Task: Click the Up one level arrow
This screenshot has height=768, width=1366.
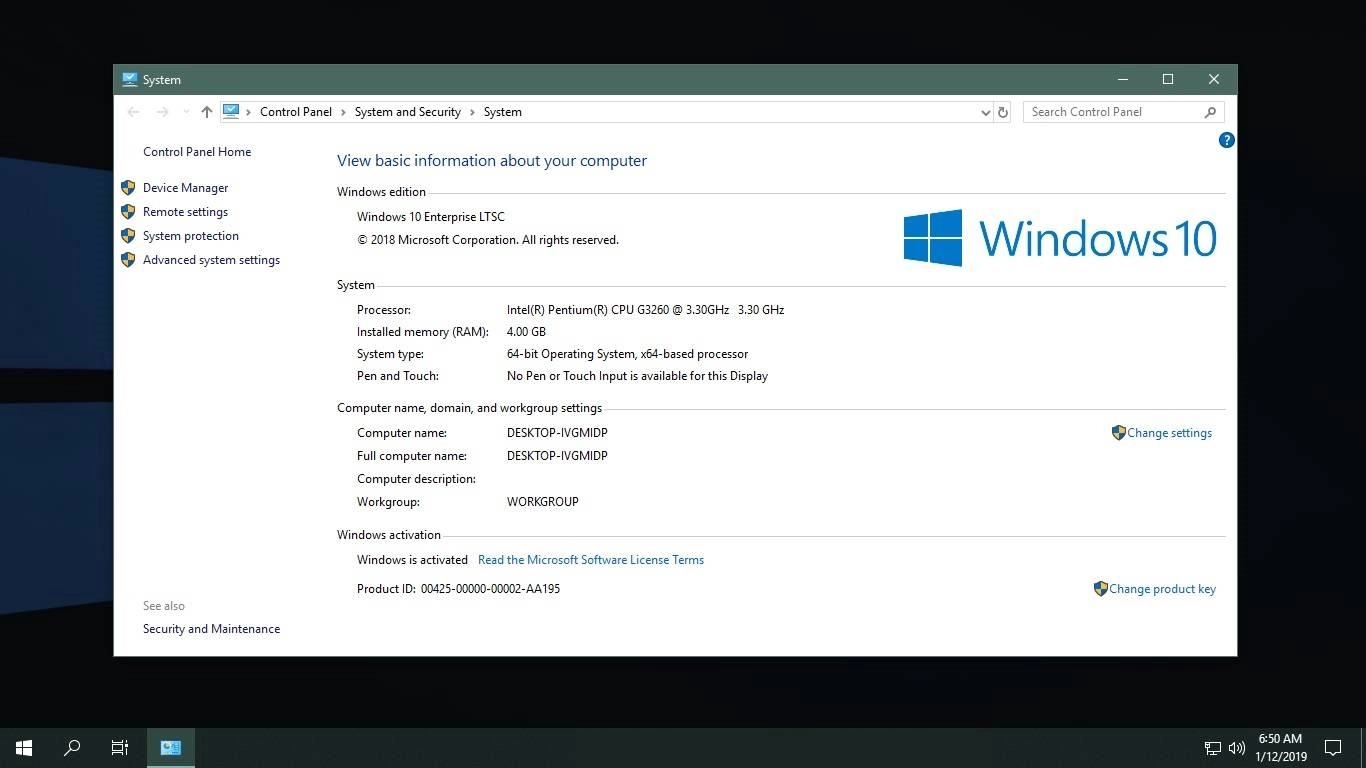Action: (207, 112)
